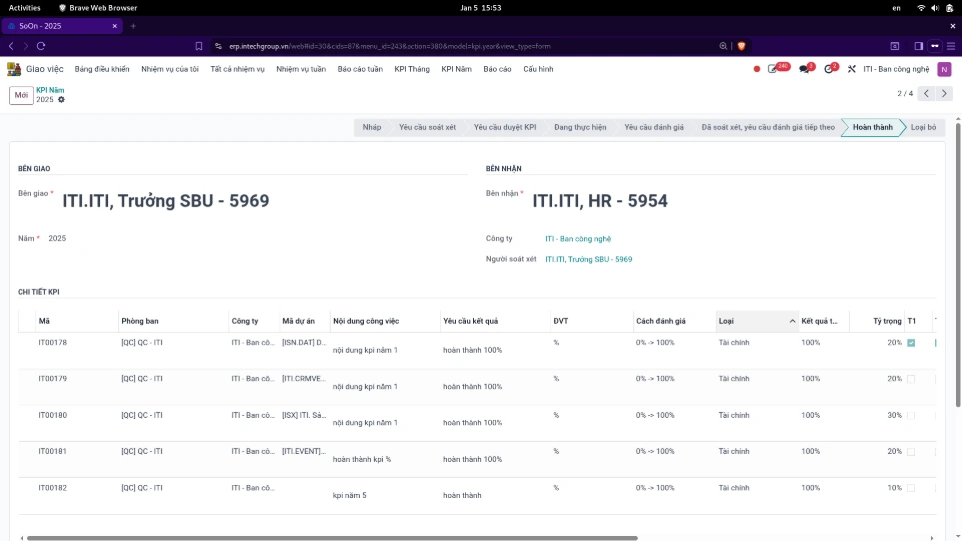Open the Giao việc app home icon

(x=13, y=69)
